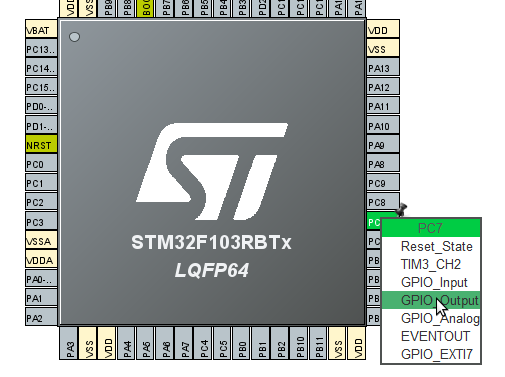Image resolution: width=505 pixels, height=377 pixels.
Task: Select the PA0 pin
Action: tap(41, 279)
